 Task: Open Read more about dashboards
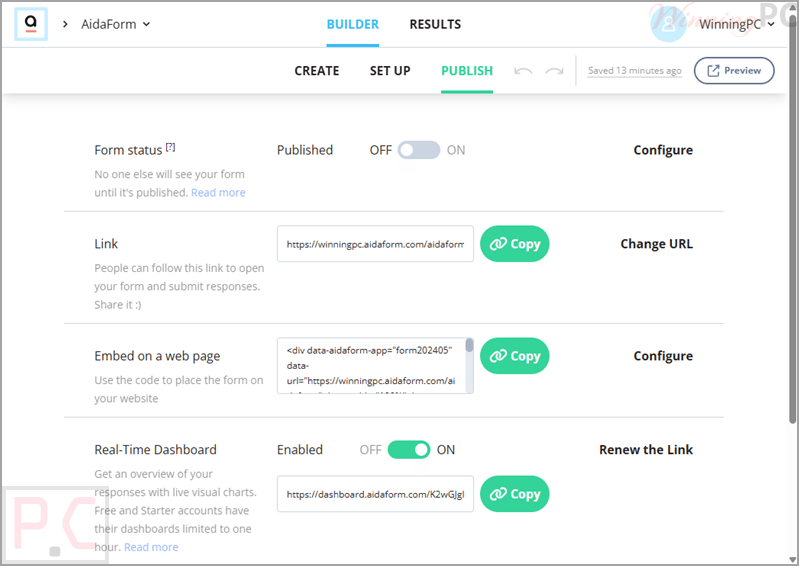[151, 547]
